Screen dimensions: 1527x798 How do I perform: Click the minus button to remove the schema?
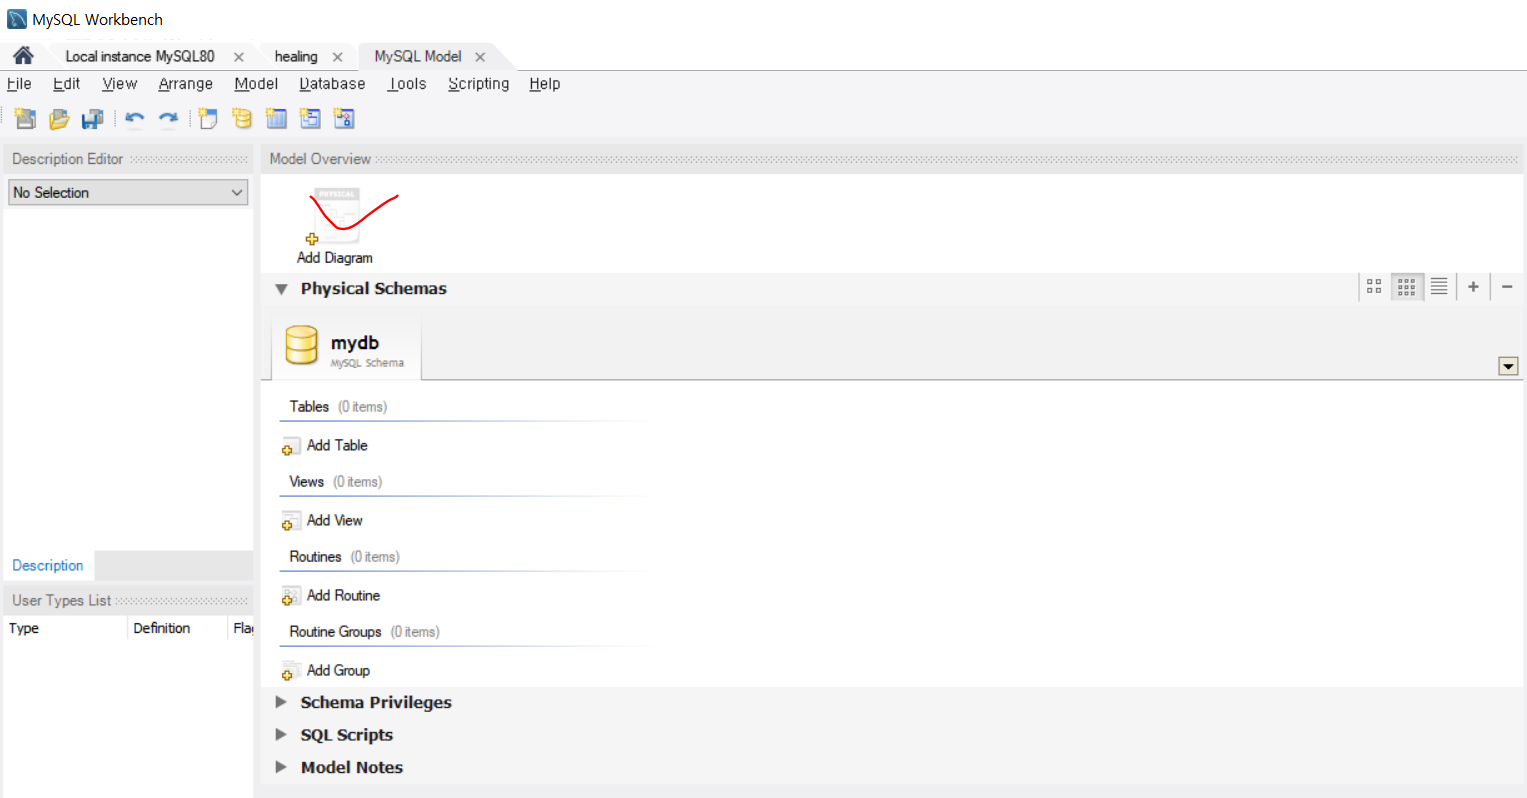[x=1507, y=287]
